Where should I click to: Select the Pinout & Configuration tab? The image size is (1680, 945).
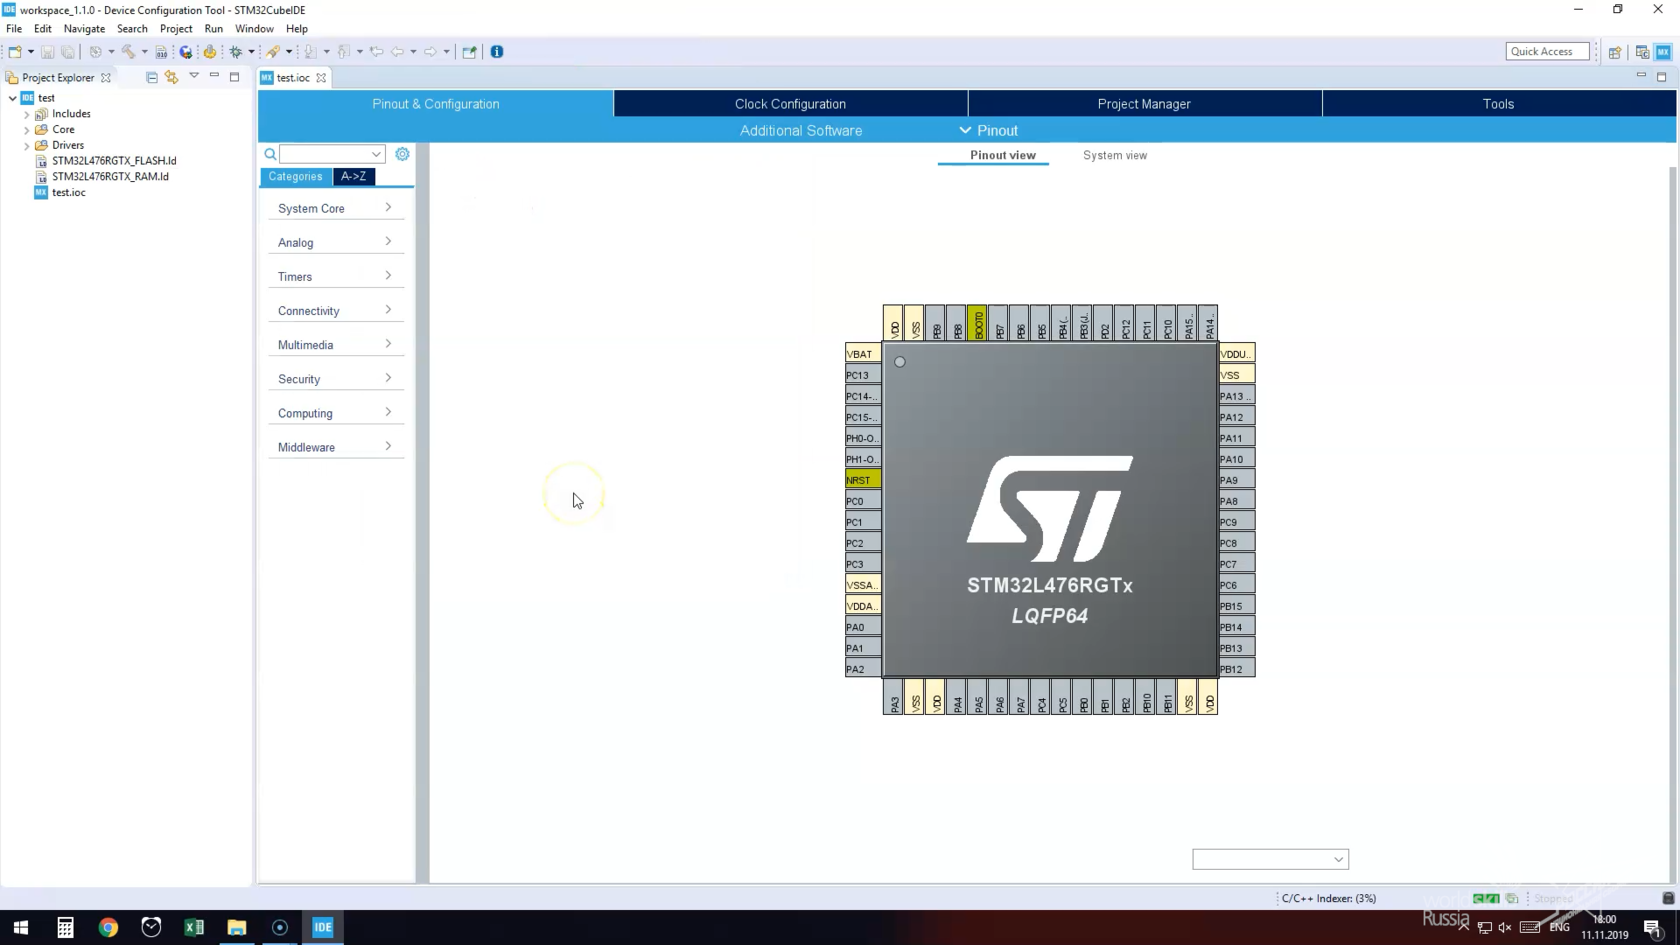435,104
